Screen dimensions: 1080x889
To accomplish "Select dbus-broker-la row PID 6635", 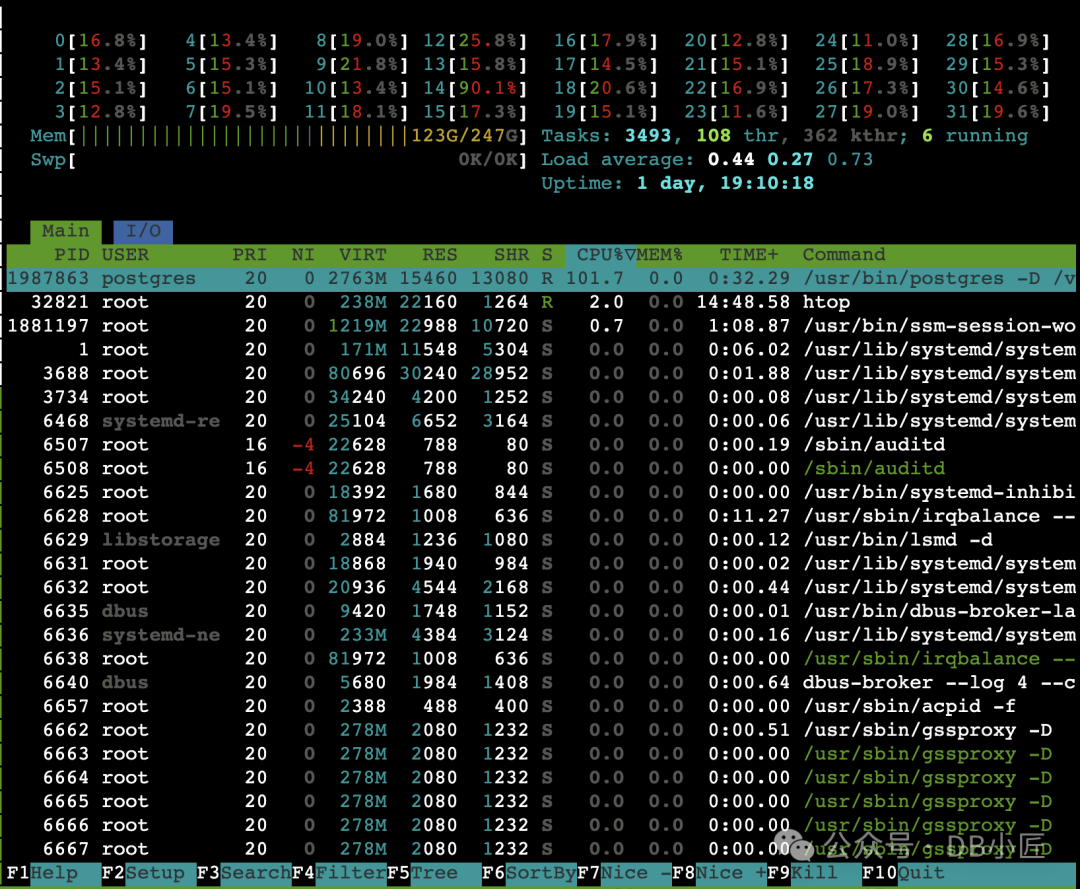I will [541, 611].
